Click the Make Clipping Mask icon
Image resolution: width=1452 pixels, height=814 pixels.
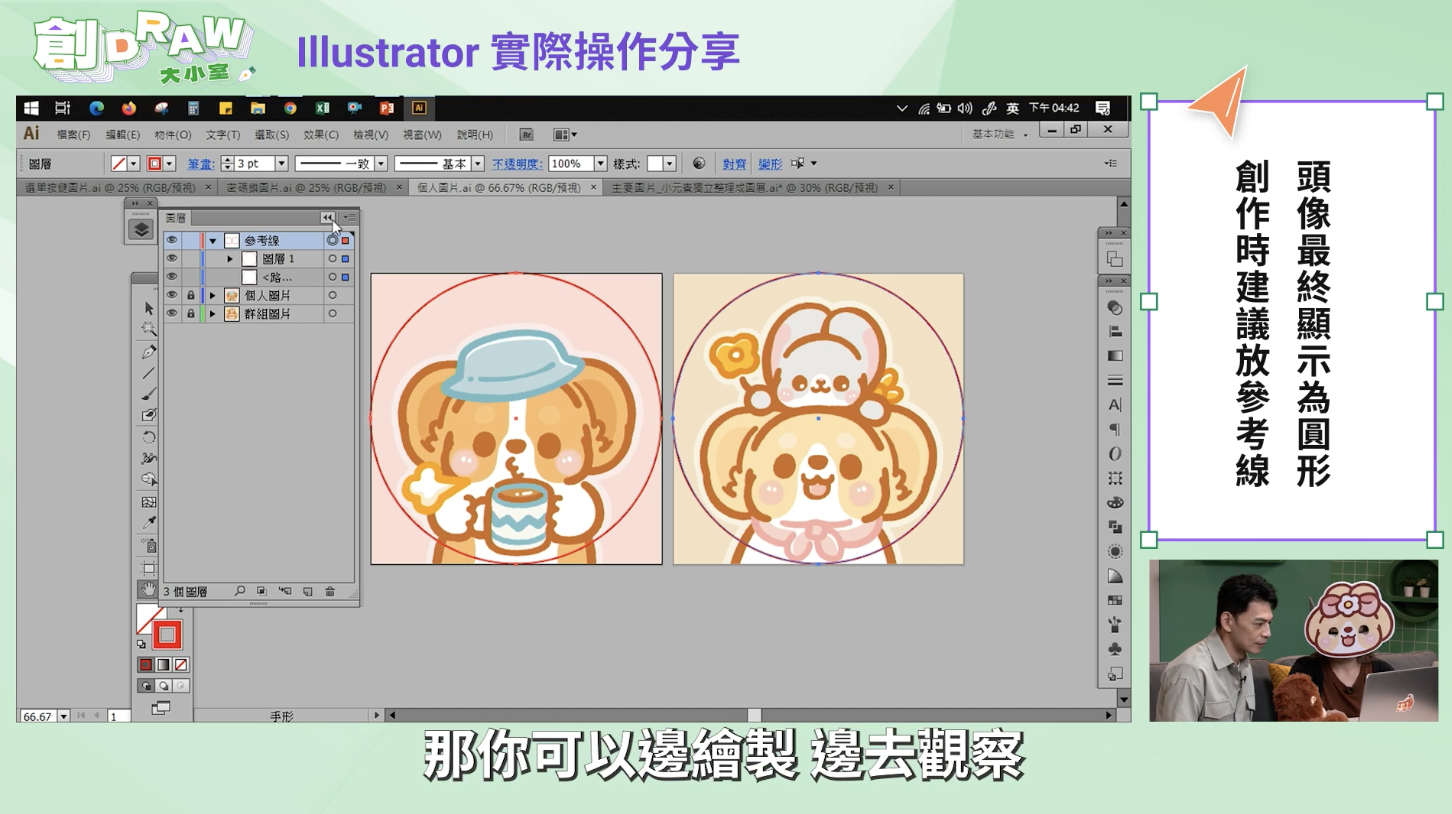click(262, 592)
